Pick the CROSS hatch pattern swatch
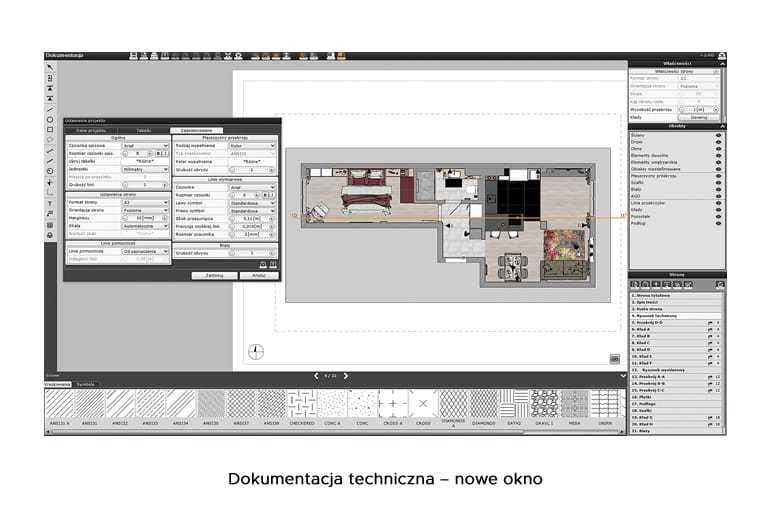Viewport: 770px width, 511px height. click(423, 403)
